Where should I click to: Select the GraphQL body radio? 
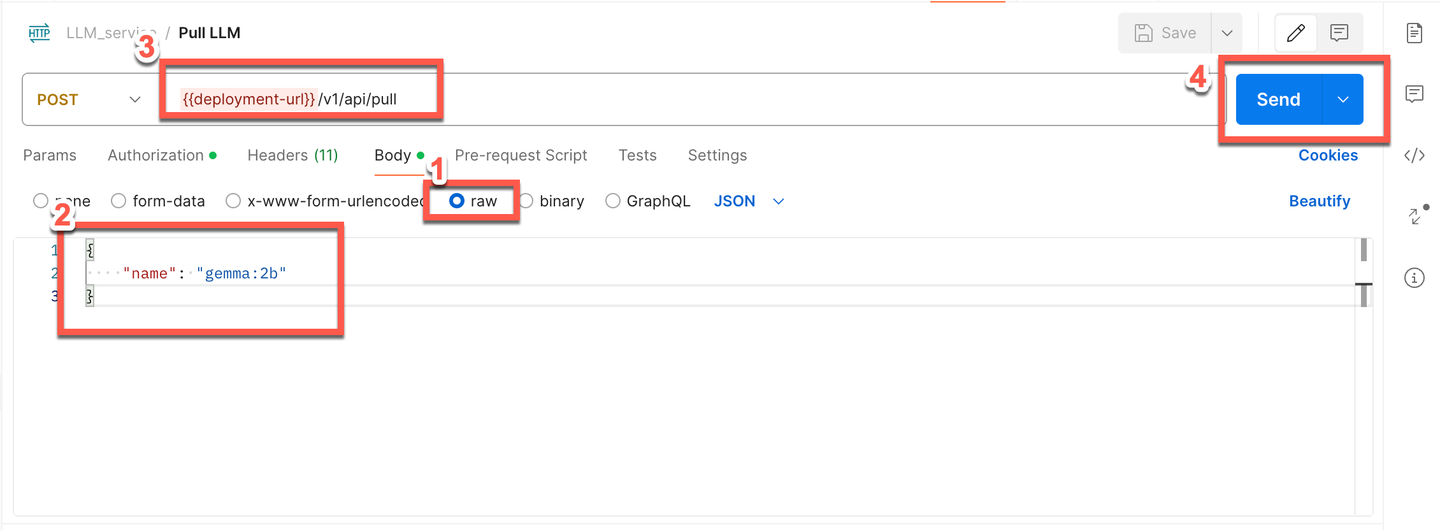click(613, 201)
